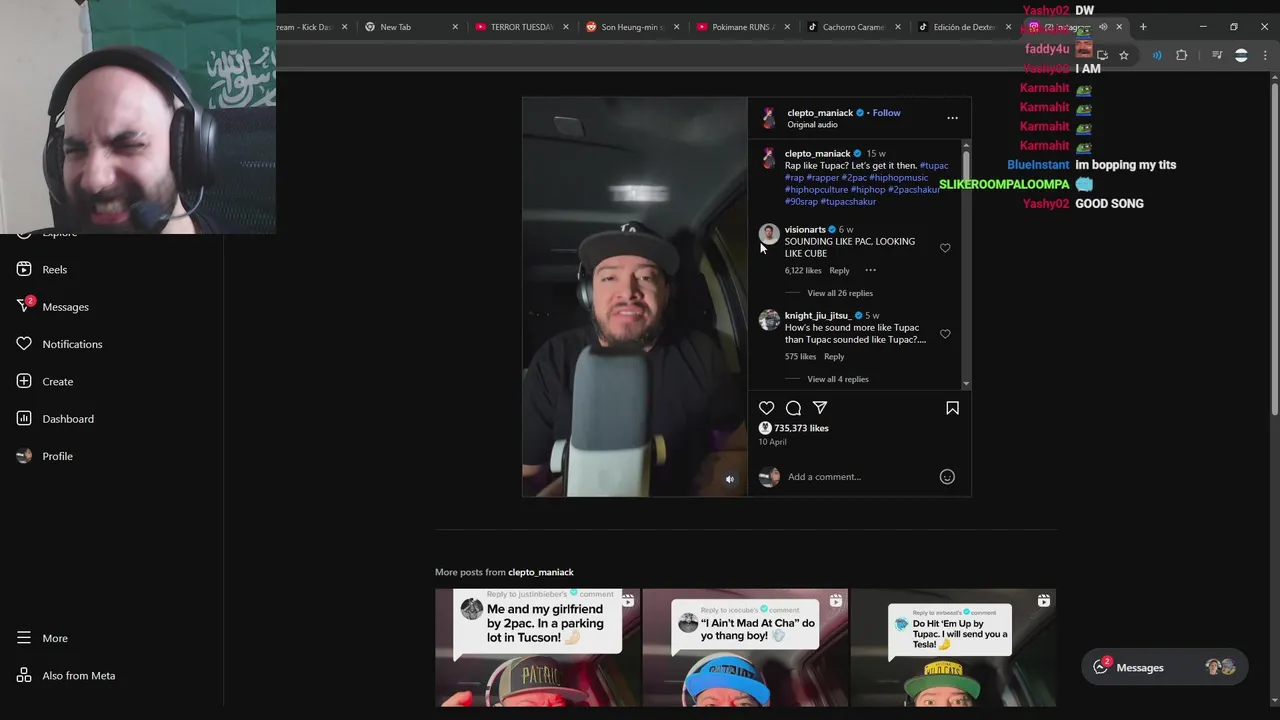Open the Dashboard sidebar item
1280x720 pixels.
(x=55, y=418)
